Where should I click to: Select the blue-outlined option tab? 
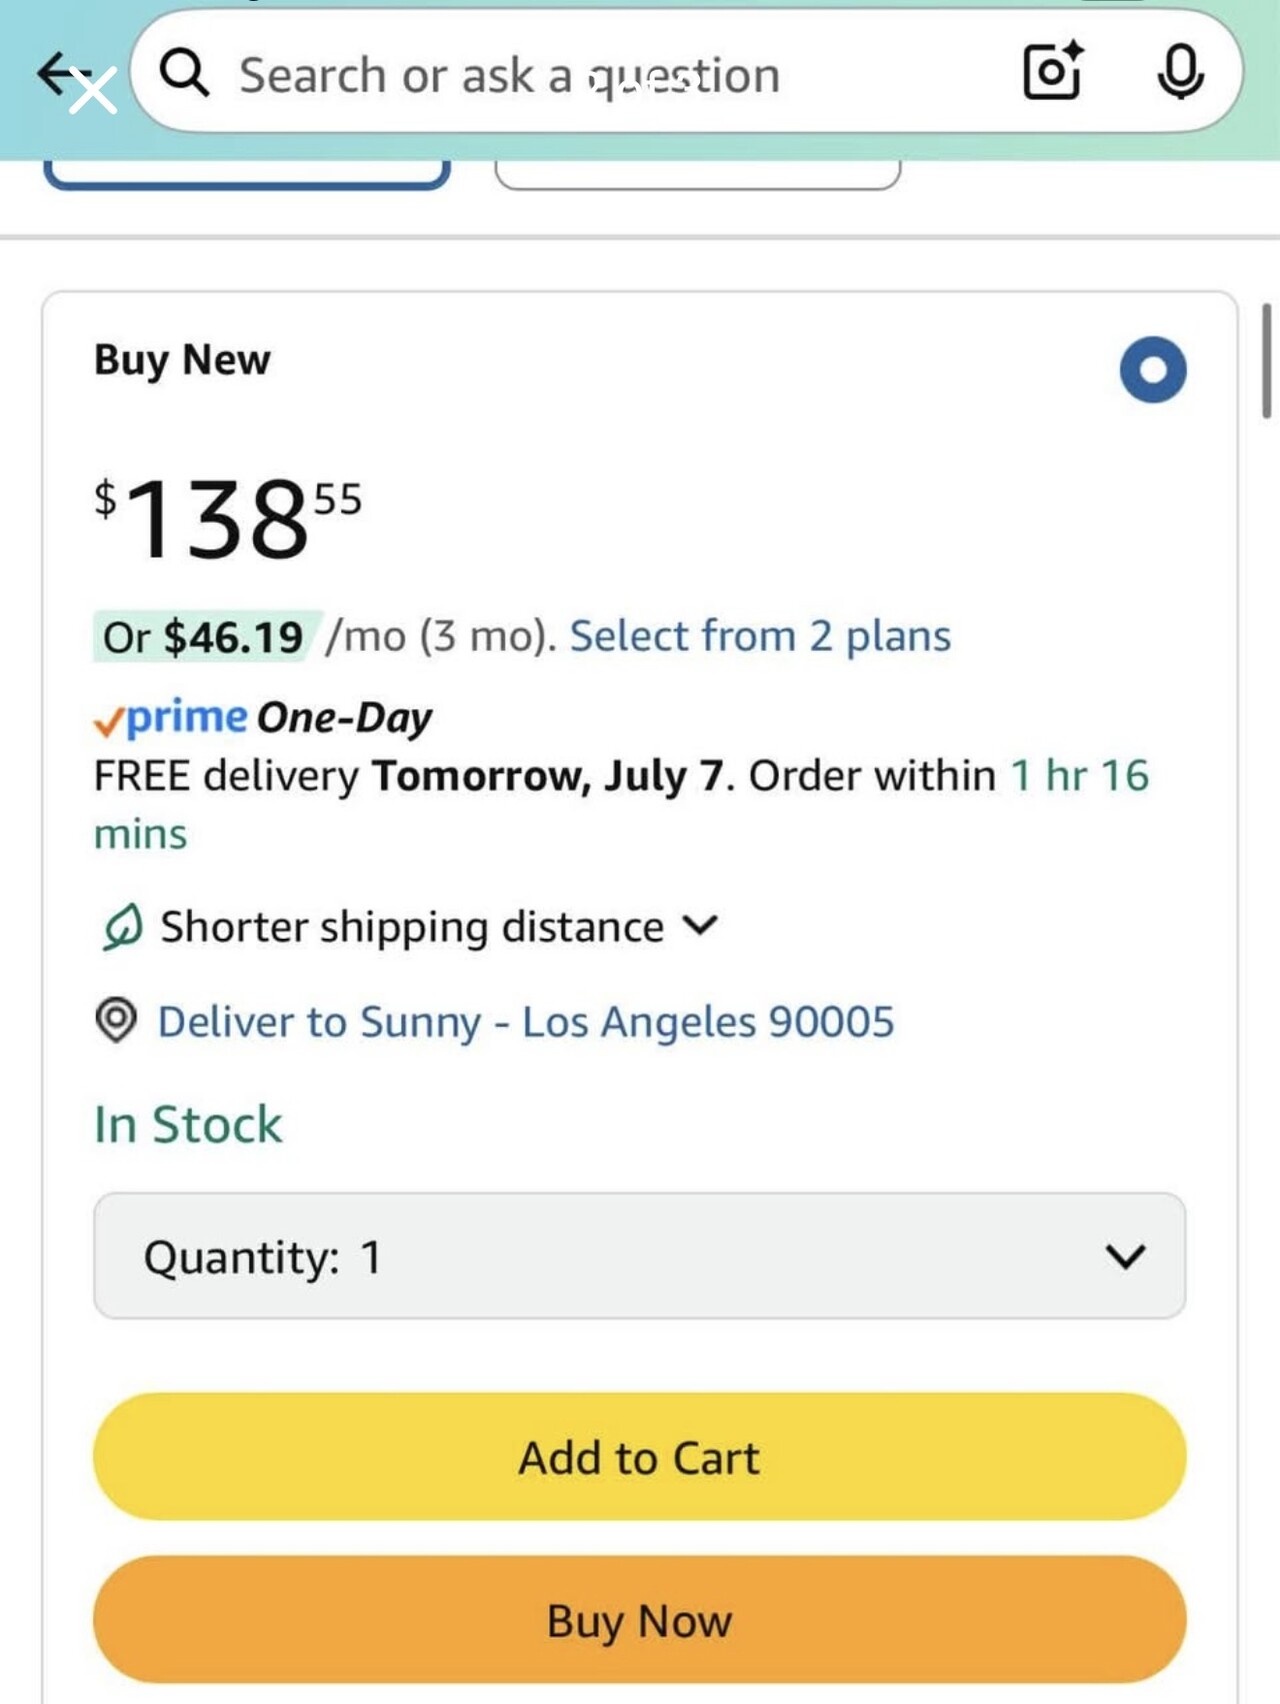point(247,174)
